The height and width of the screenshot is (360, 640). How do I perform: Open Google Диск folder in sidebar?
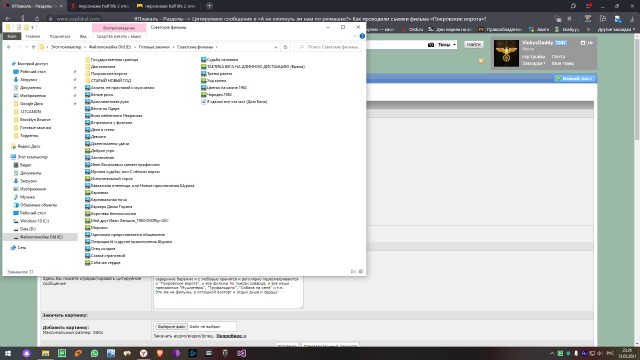click(x=31, y=104)
